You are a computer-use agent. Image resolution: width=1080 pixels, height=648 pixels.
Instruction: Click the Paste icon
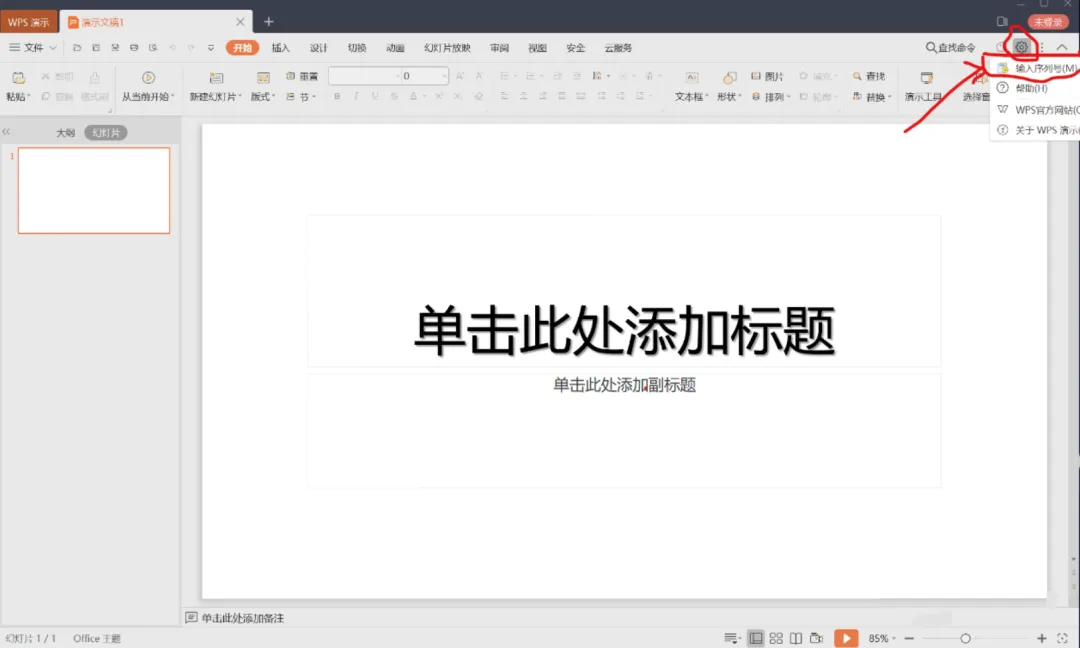[19, 78]
